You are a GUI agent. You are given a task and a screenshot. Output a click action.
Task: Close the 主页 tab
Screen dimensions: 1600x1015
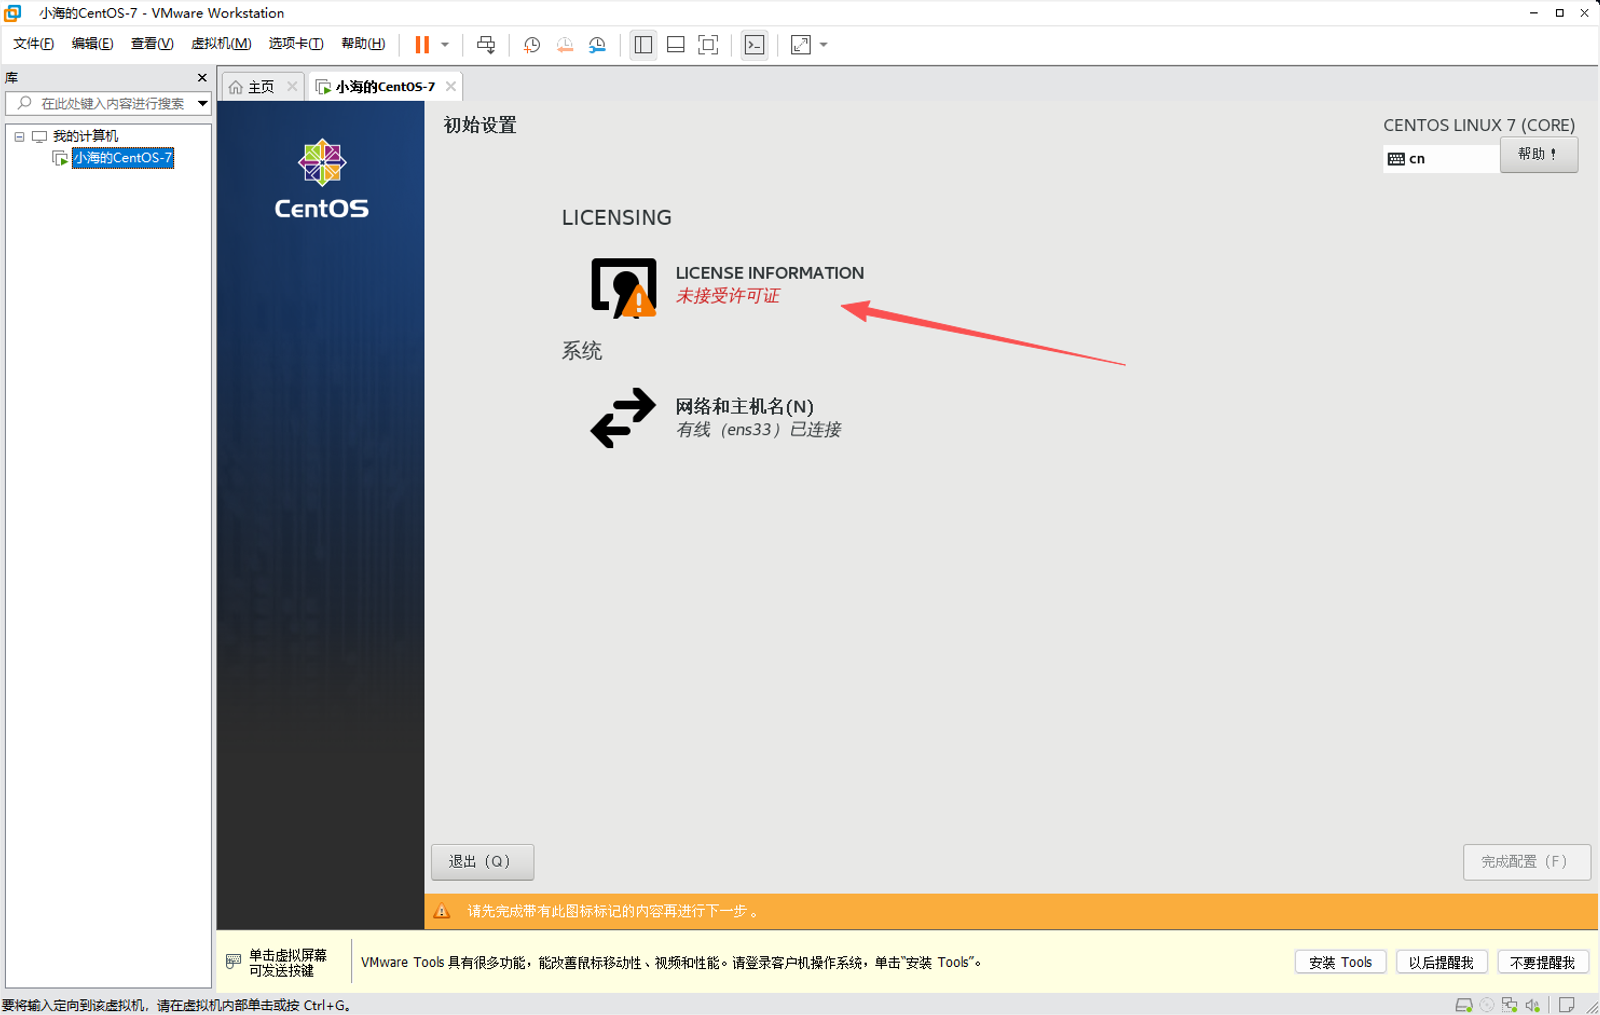pyautogui.click(x=292, y=86)
